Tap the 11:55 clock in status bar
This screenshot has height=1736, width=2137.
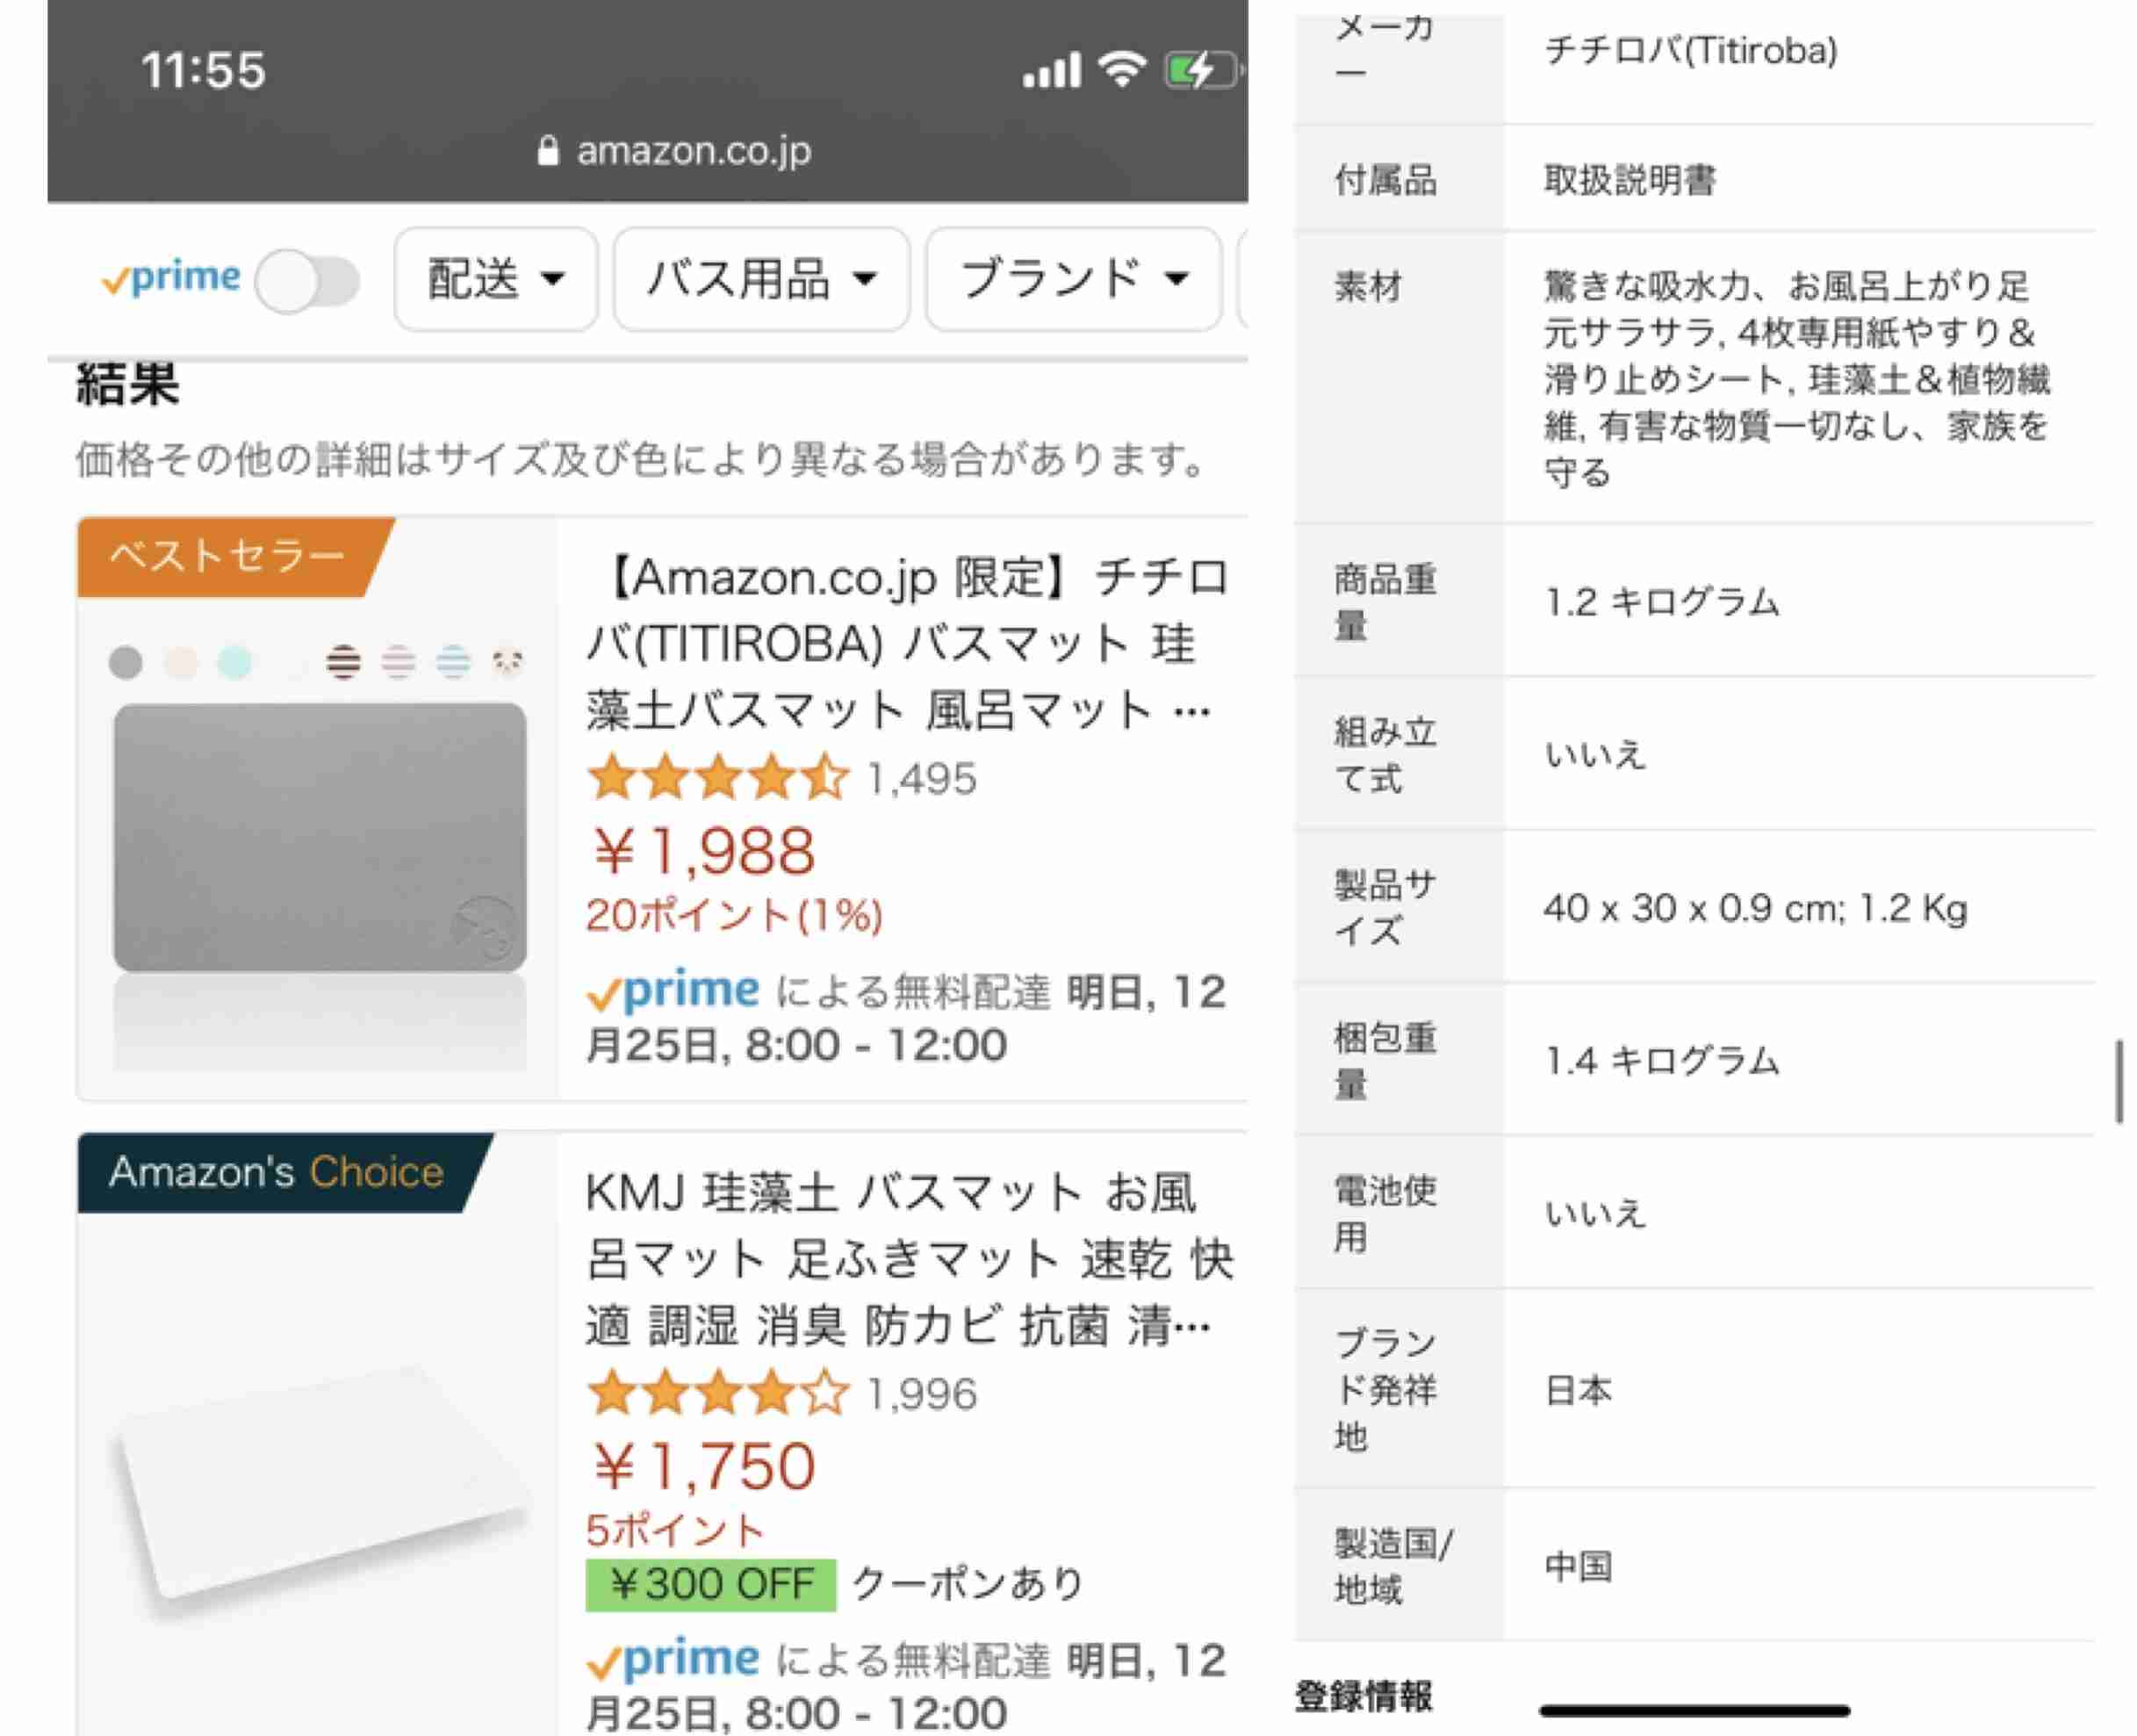203,71
